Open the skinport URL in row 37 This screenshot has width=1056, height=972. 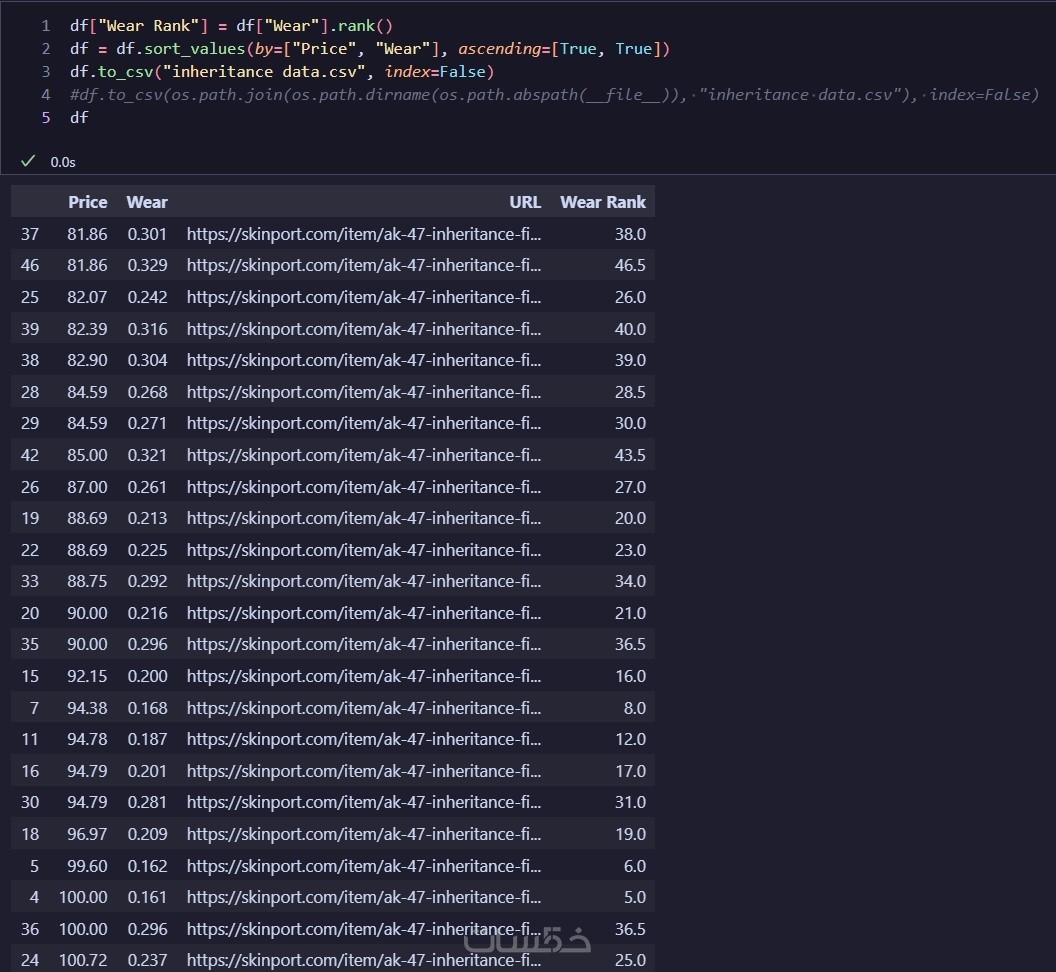point(363,234)
